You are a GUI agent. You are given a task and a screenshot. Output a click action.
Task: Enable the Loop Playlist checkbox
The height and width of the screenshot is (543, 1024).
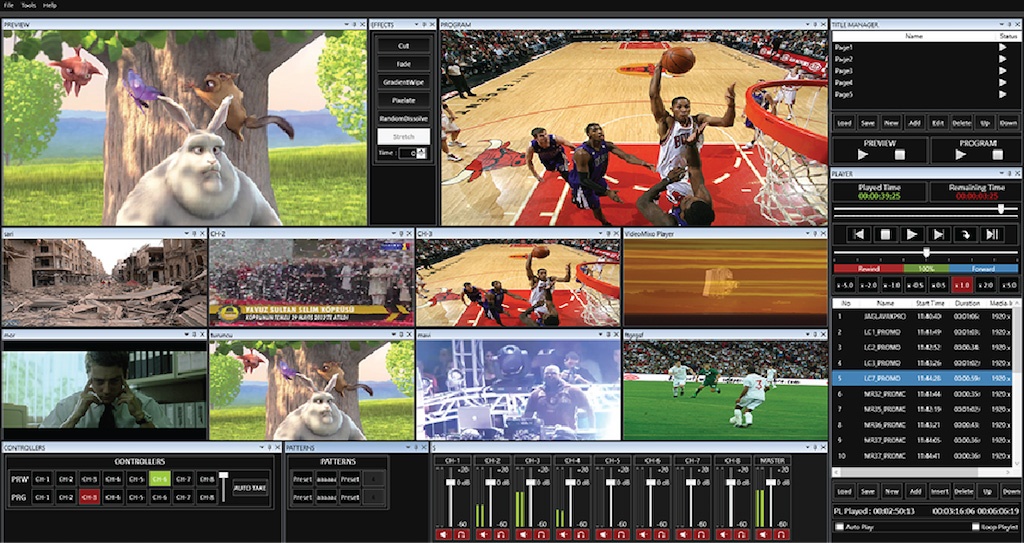[976, 527]
